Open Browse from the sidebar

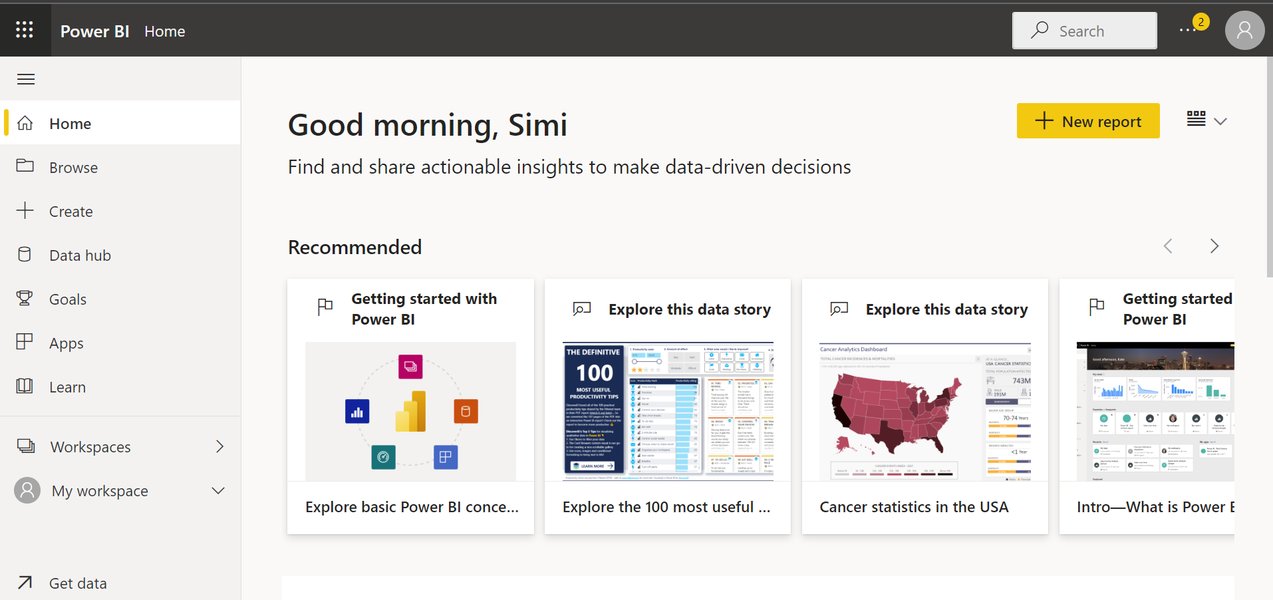coord(74,167)
